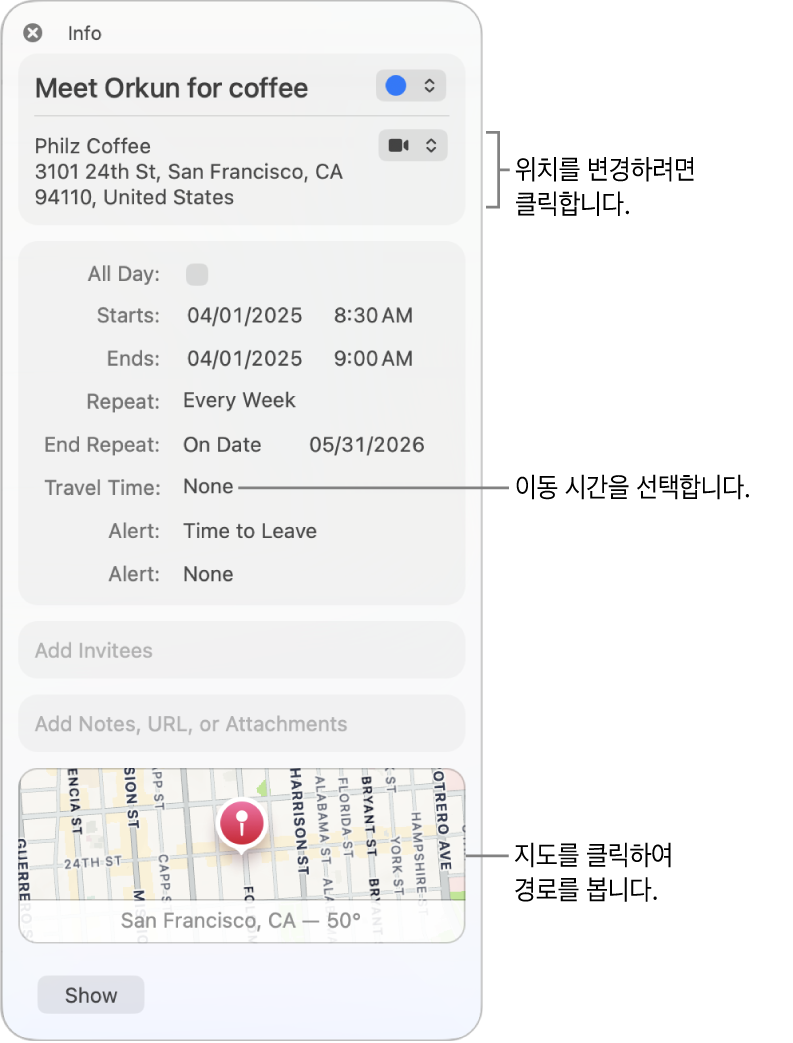793x1043 pixels.
Task: Set the Travel Time value
Action: pyautogui.click(x=208, y=487)
